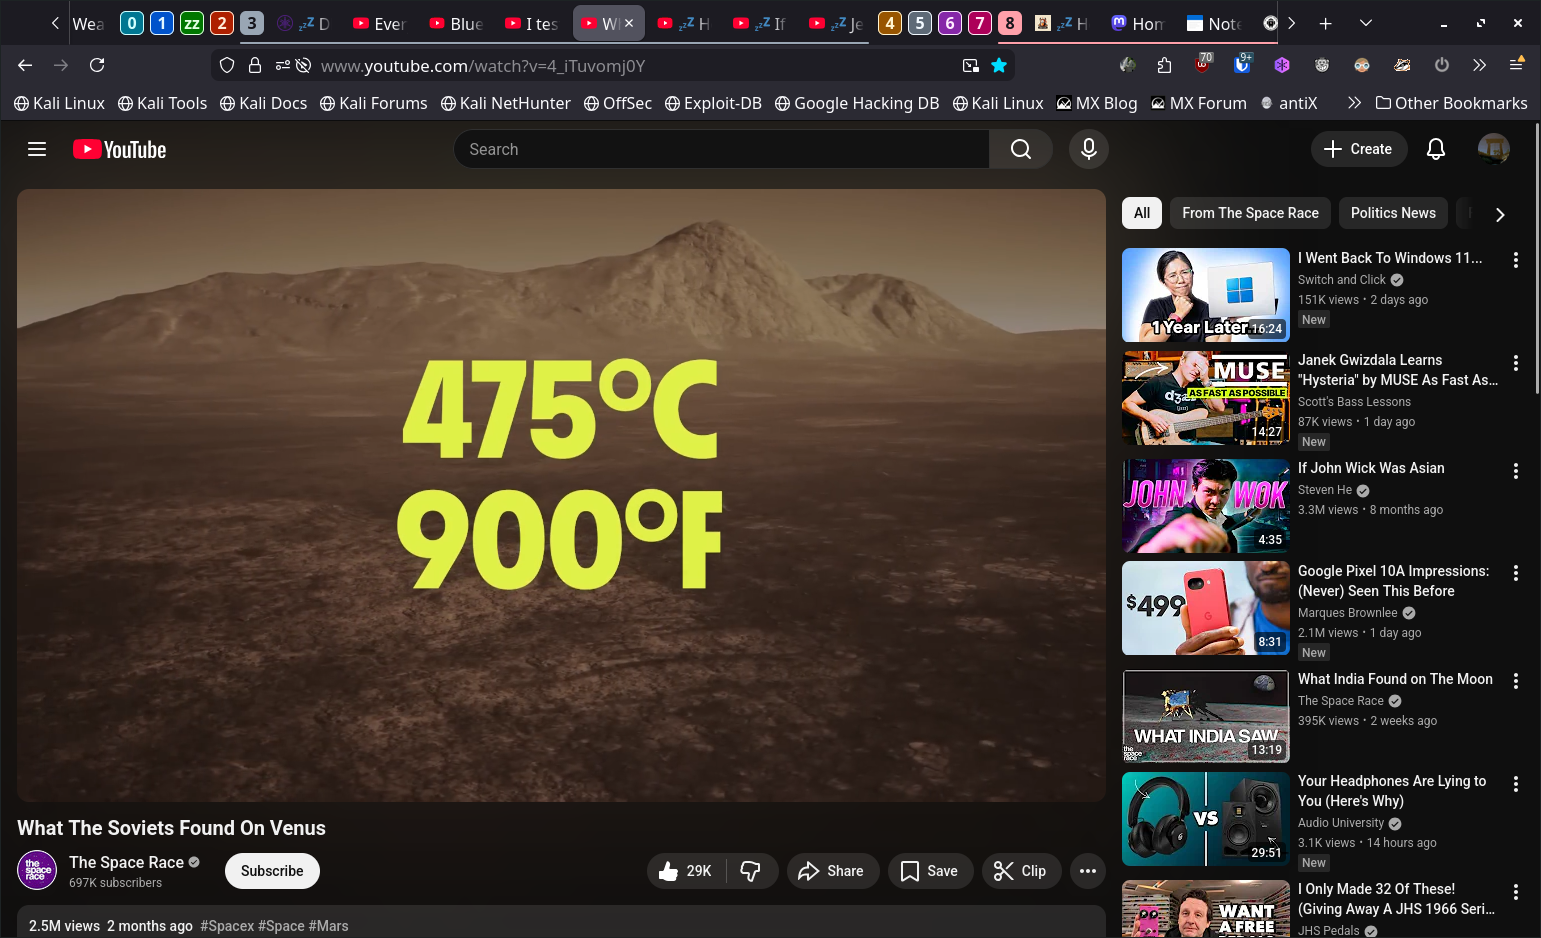Viewport: 1541px width, 938px height.
Task: Open 'If John Wick Was Asian' thumbnail
Action: tap(1205, 506)
